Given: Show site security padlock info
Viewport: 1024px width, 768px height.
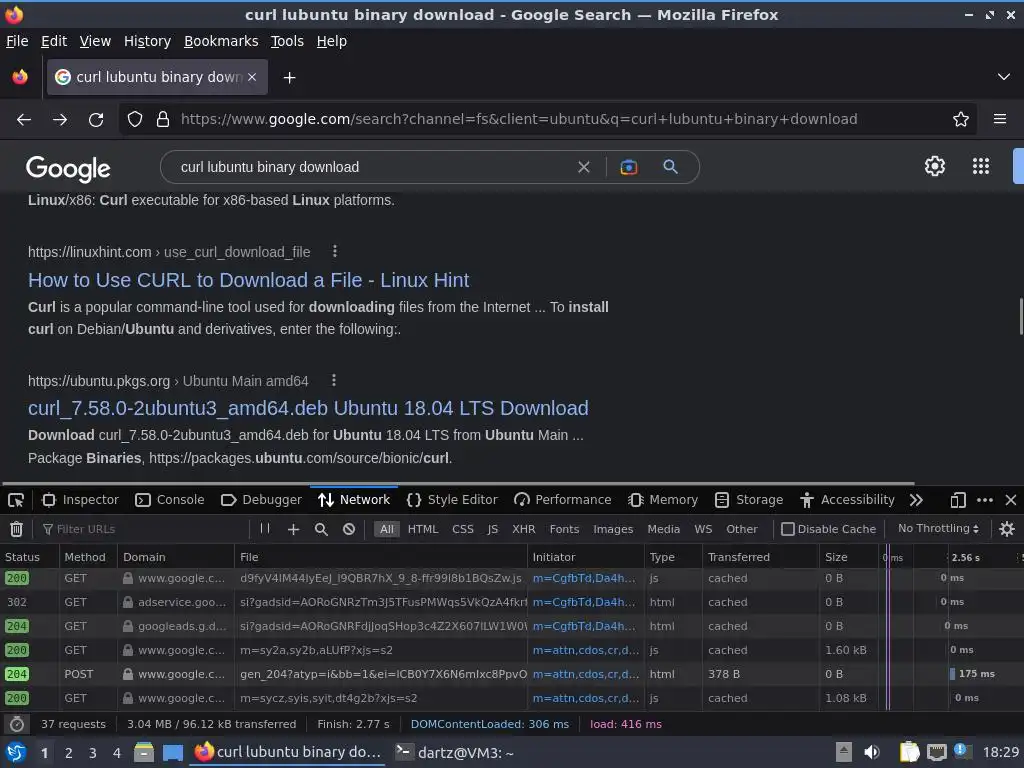Looking at the screenshot, I should tap(163, 120).
